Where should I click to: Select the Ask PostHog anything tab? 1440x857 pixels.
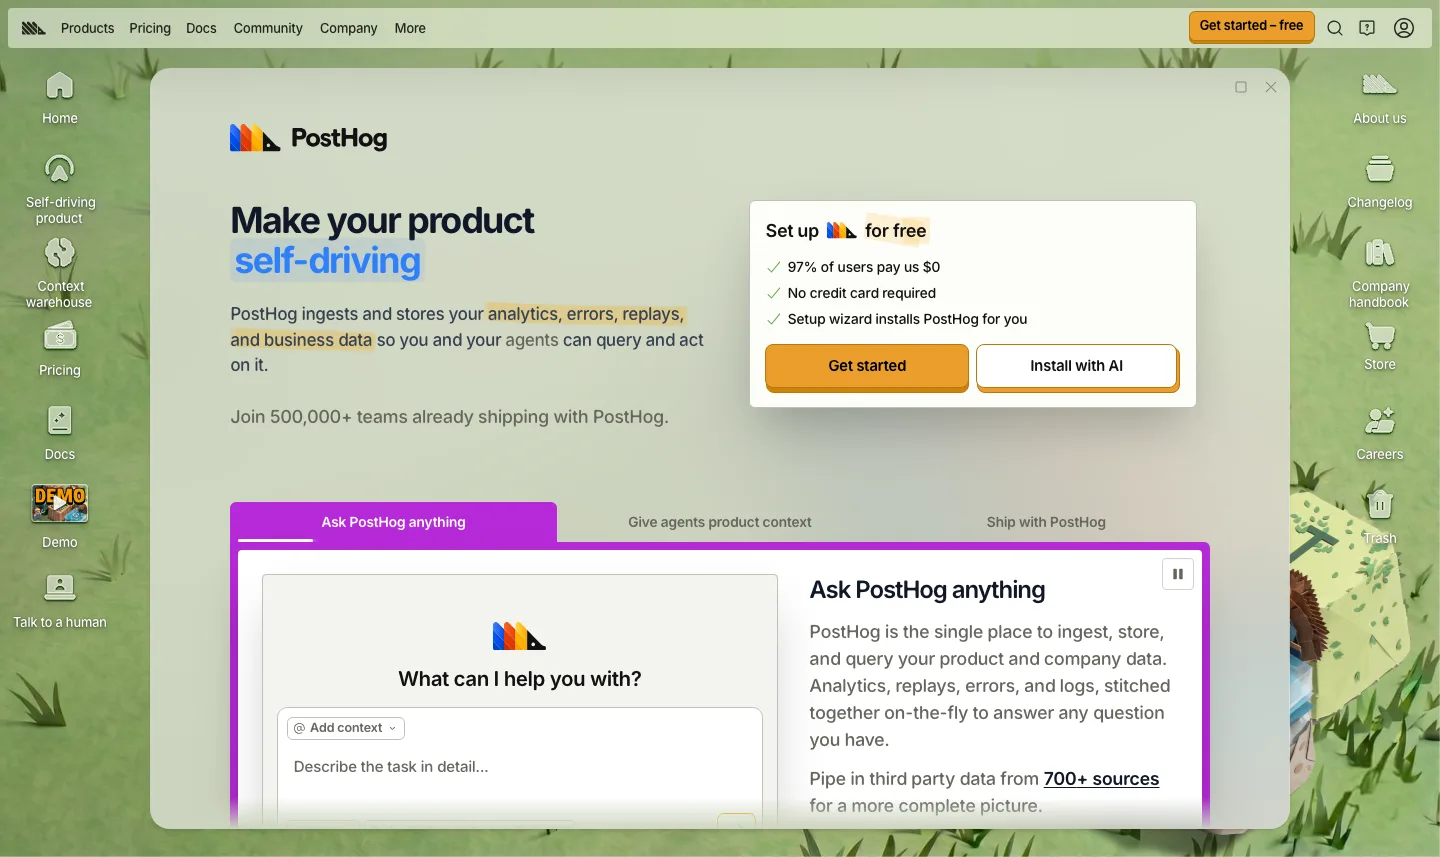point(393,522)
